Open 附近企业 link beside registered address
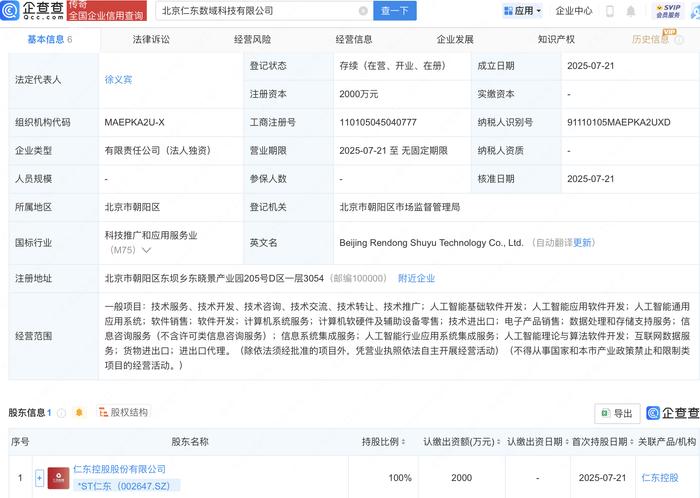The height and width of the screenshot is (498, 700). point(416,278)
